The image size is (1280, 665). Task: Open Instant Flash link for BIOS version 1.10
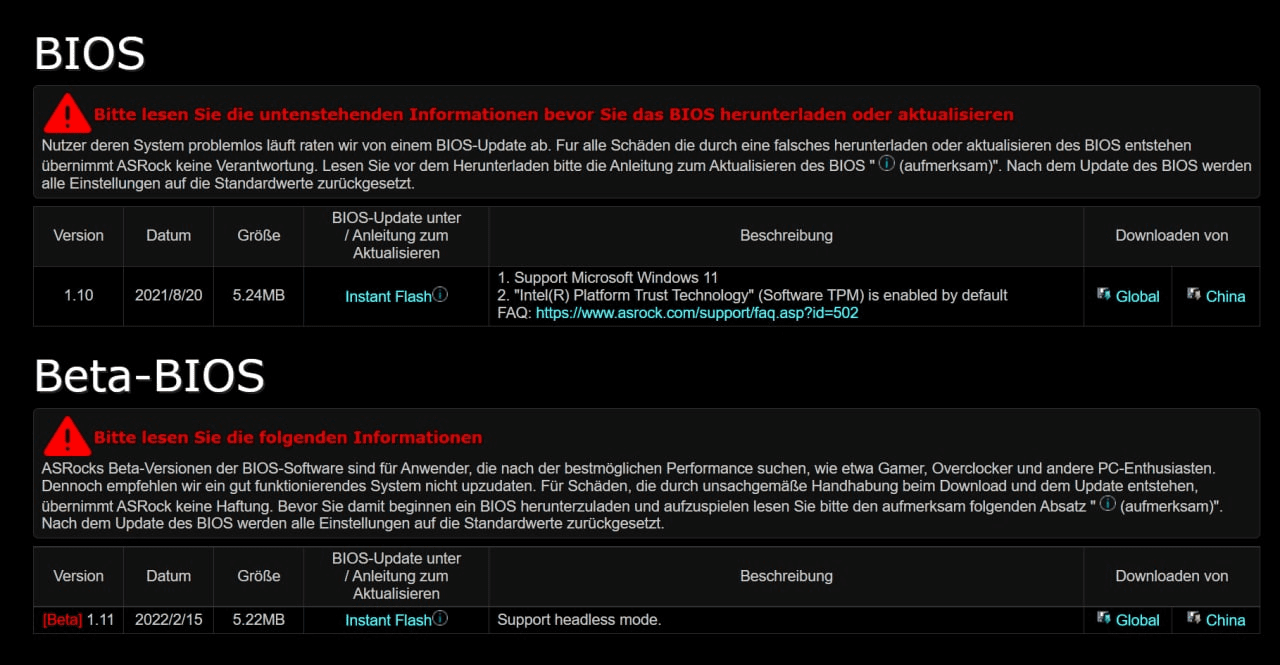388,296
